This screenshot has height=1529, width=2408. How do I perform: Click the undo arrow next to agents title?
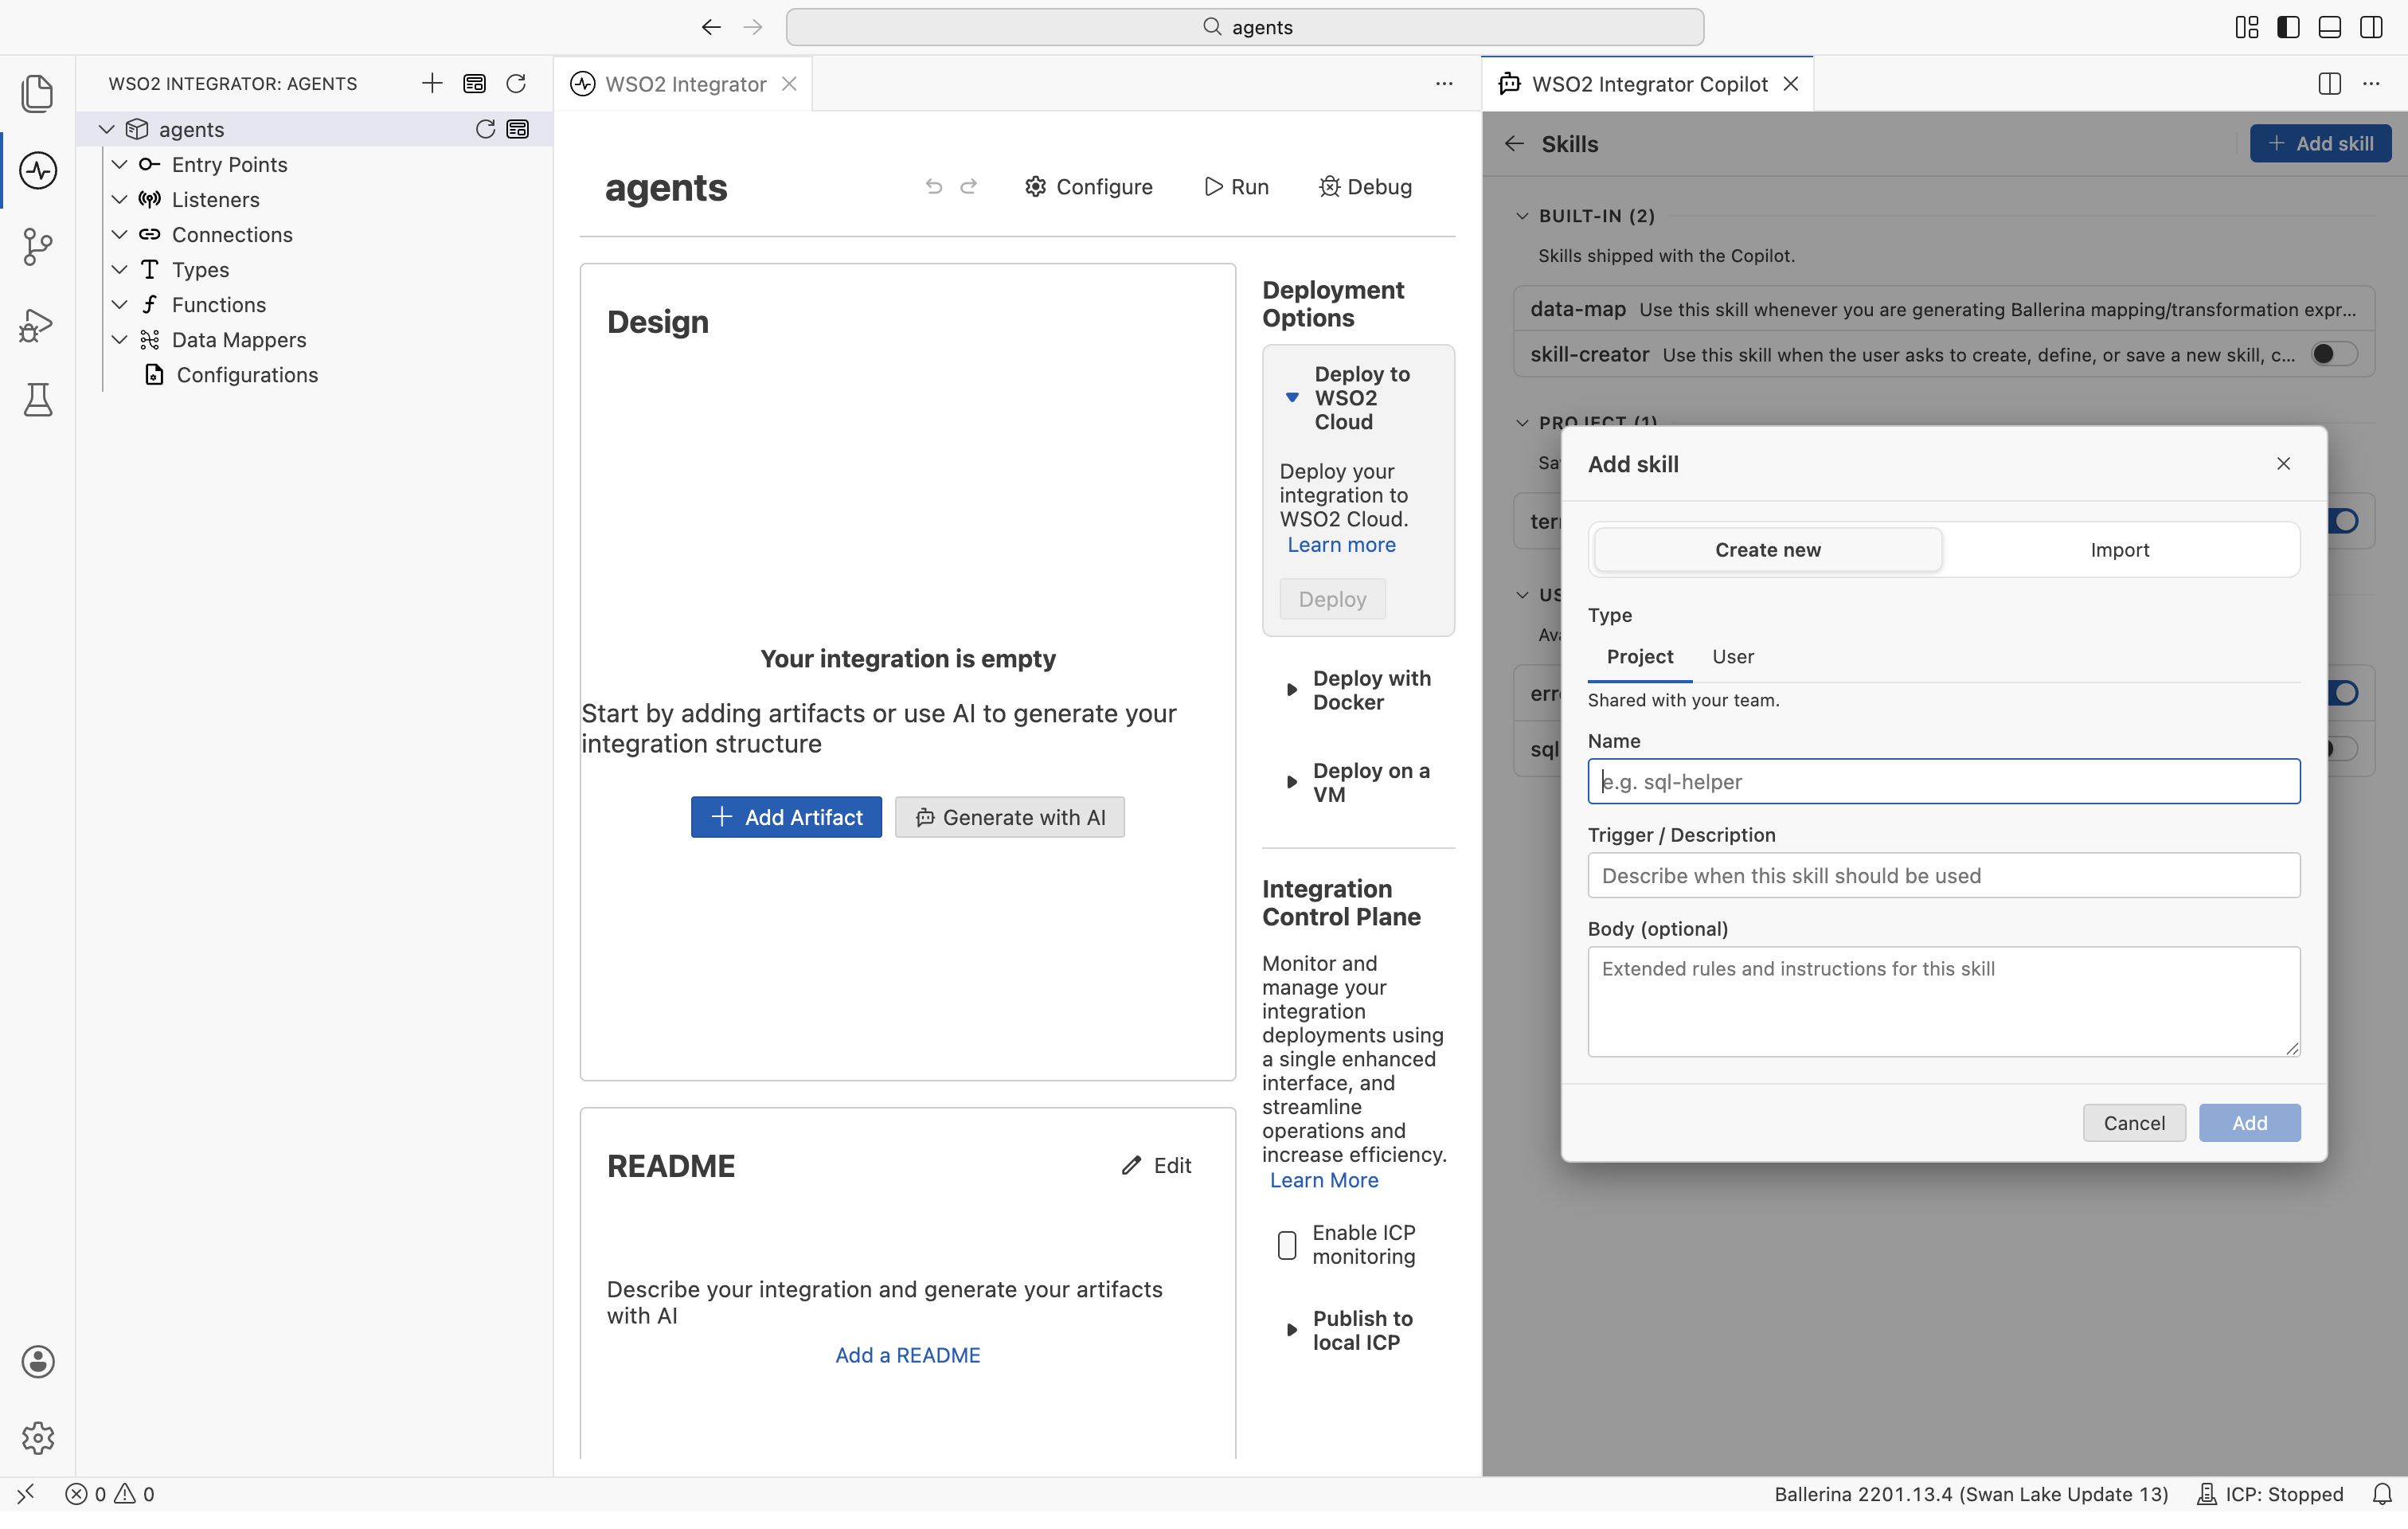pos(933,186)
